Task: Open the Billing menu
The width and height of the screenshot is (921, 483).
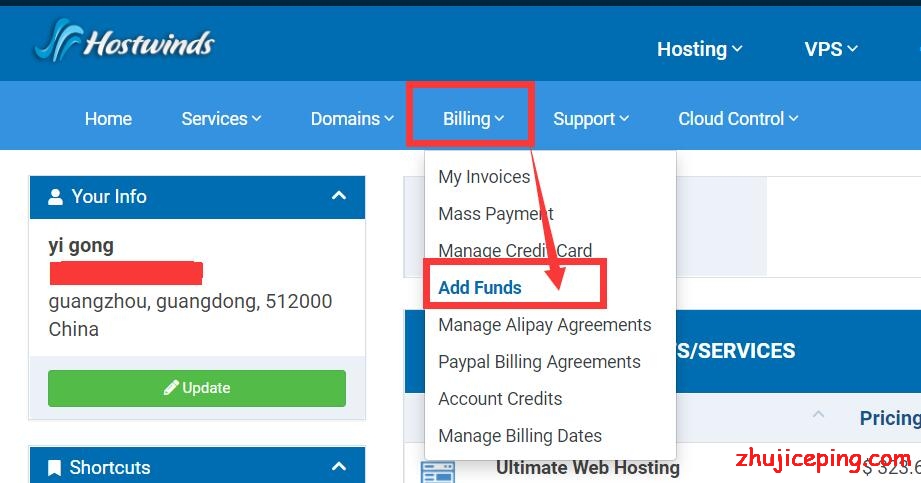Action: pos(473,119)
